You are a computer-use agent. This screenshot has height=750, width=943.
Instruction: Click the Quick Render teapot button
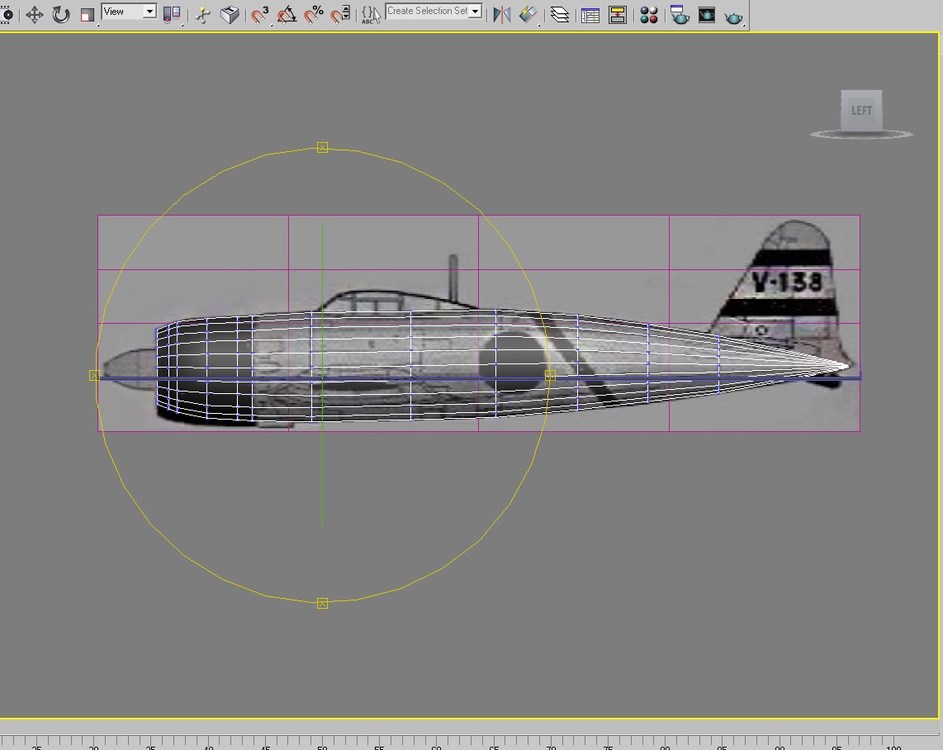[734, 16]
